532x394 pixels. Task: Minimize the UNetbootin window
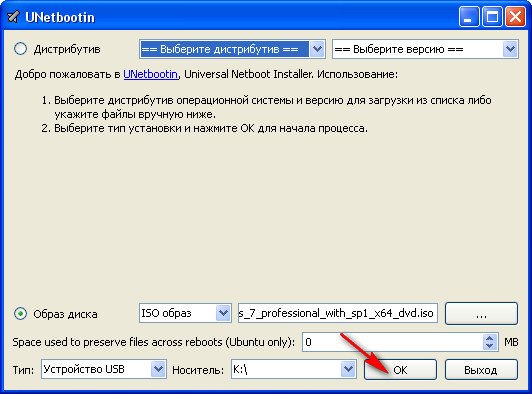(468, 17)
